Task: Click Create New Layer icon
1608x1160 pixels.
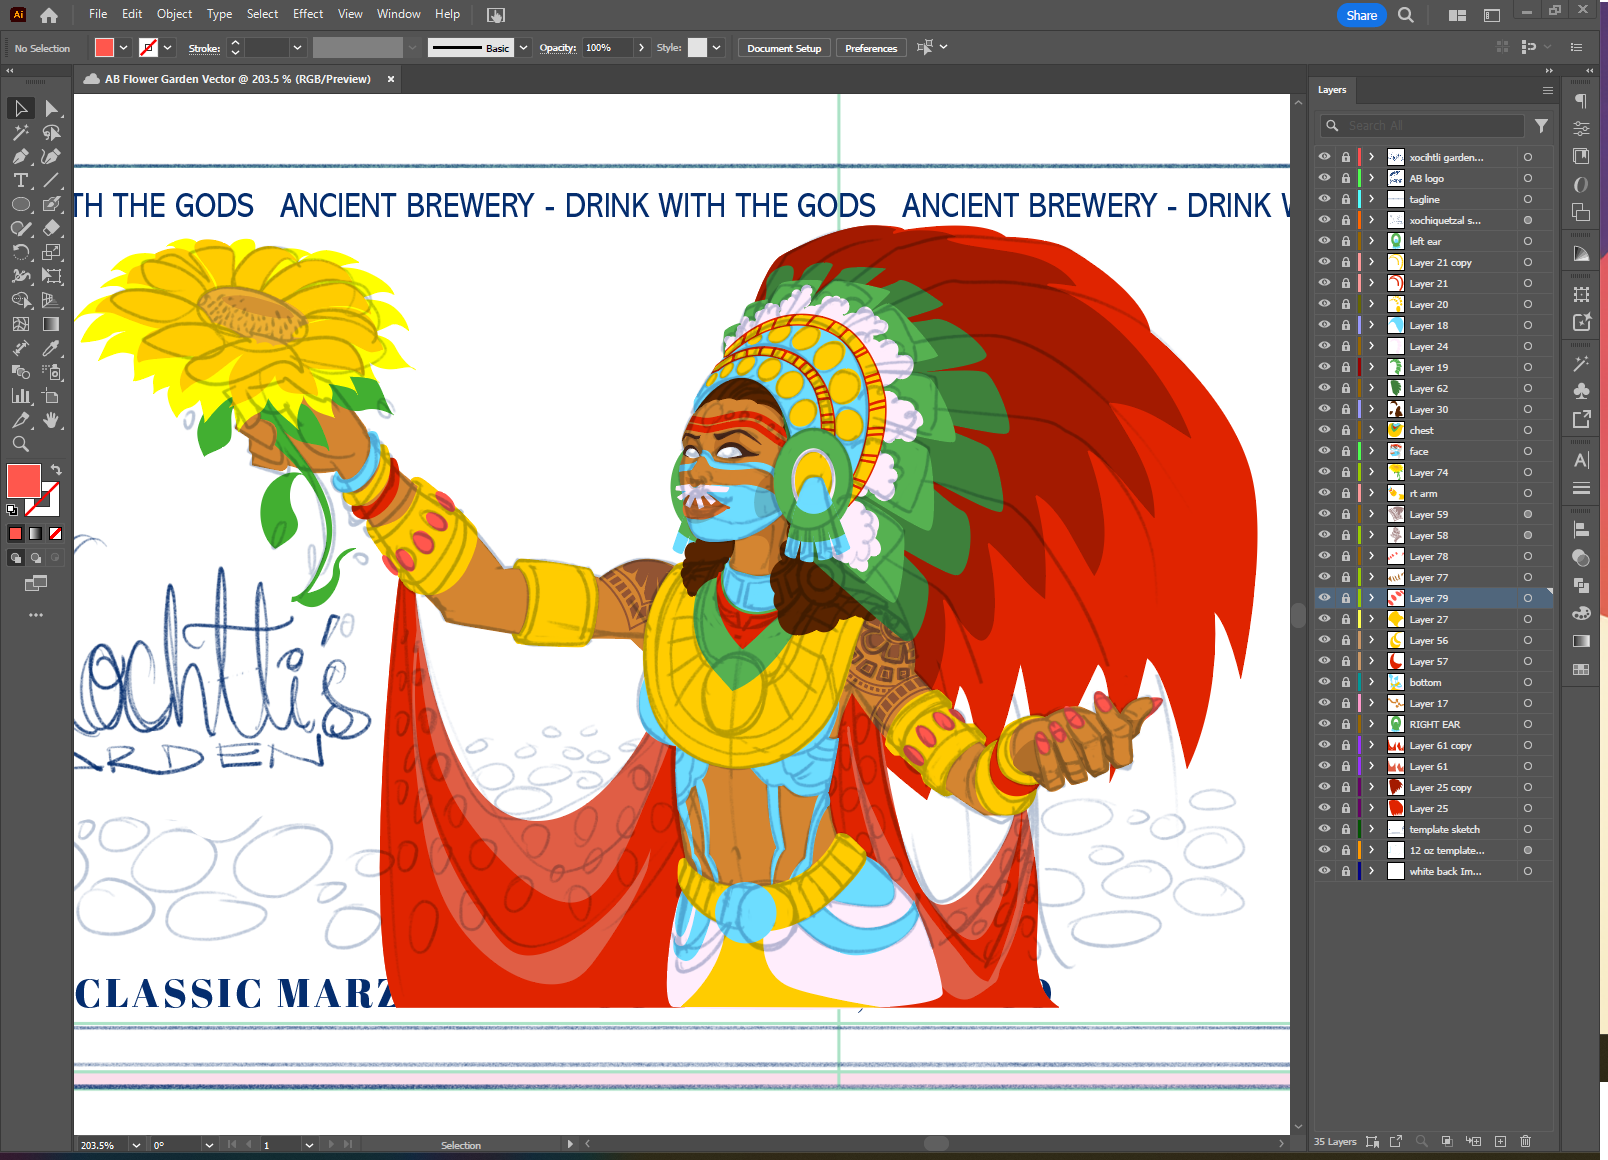Action: (x=1500, y=1141)
